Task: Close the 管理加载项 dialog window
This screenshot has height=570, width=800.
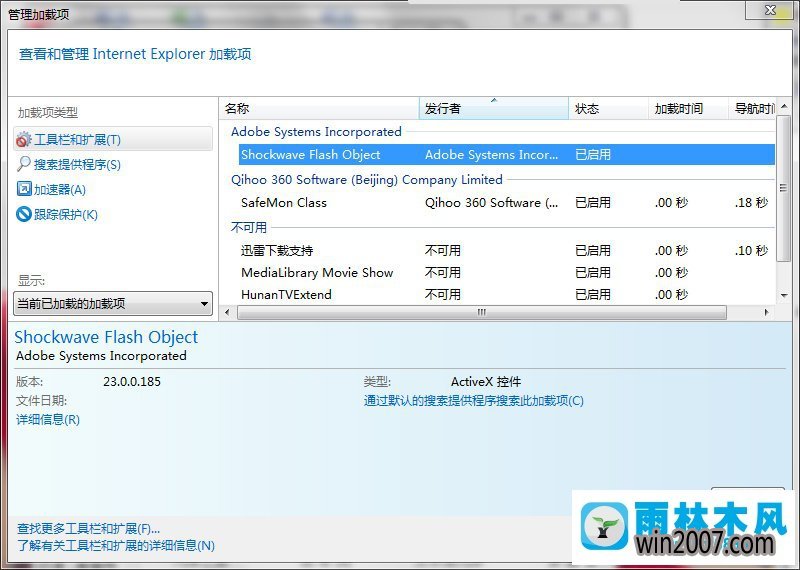Action: click(770, 10)
